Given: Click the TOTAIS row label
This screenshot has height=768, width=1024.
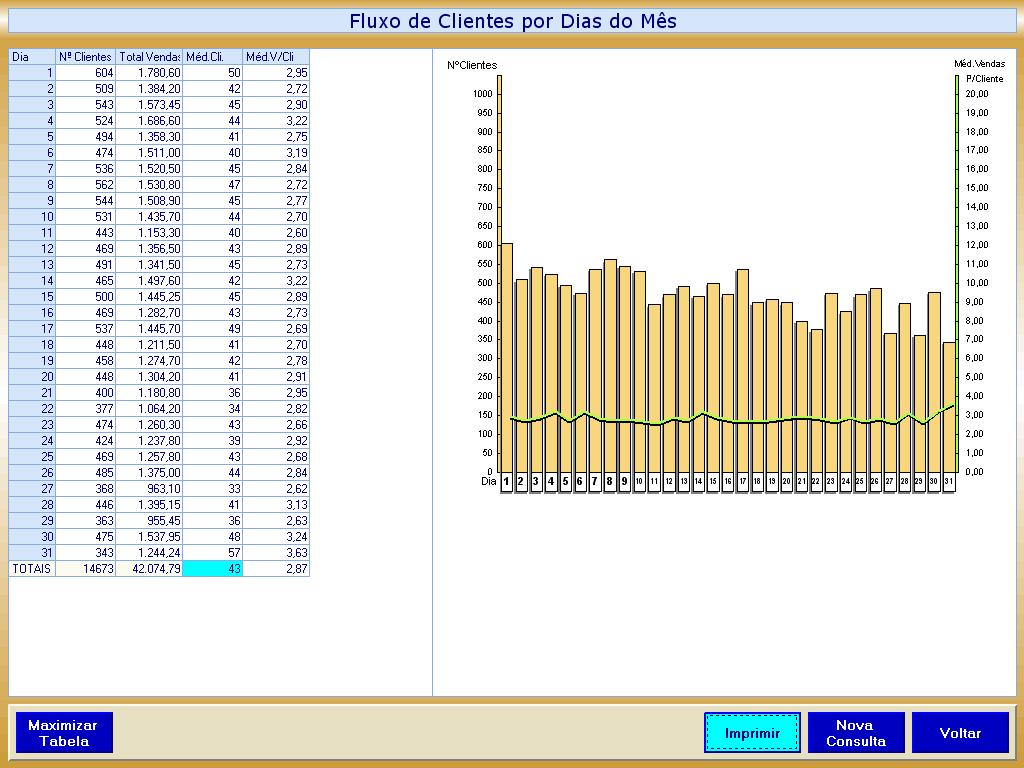Looking at the screenshot, I should 32,568.
